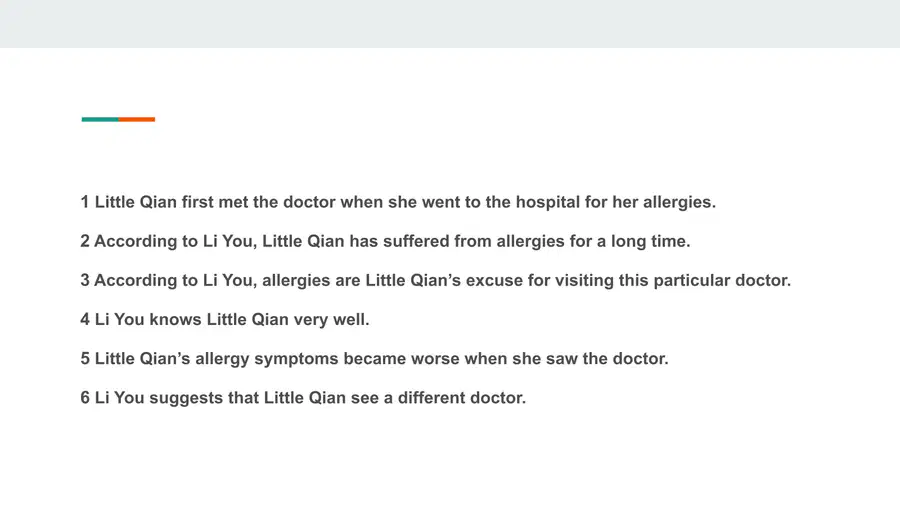Click the number 5 before the fifth sentence
900x506 pixels.
85,358
